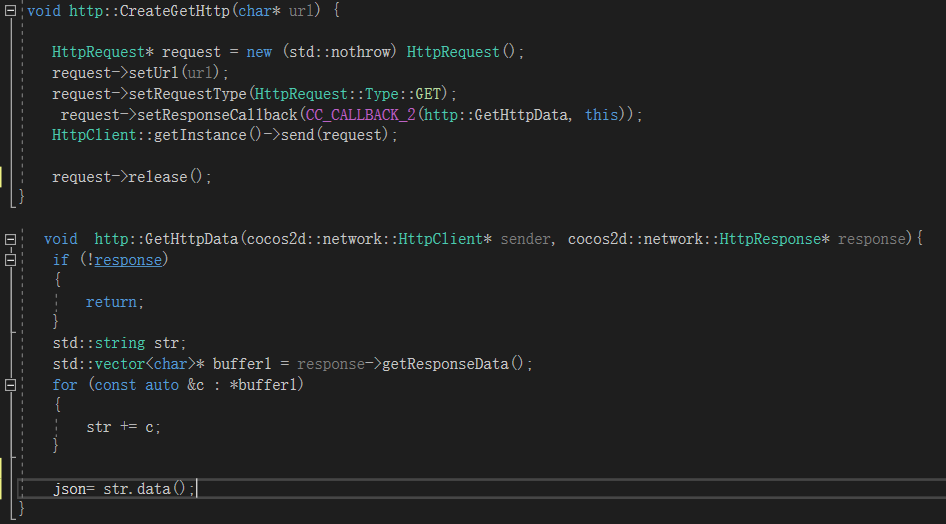Click 'char* url' parameter in CreateGetHttp

[x=276, y=11]
